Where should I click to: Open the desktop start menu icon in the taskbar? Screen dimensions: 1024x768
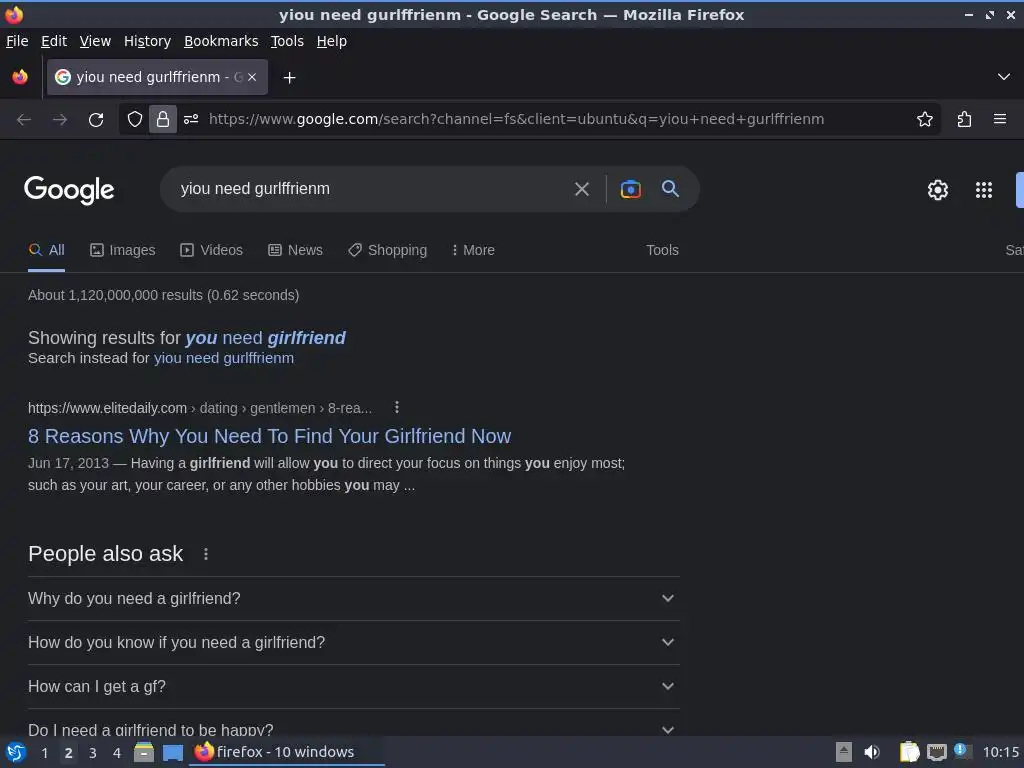coord(16,752)
